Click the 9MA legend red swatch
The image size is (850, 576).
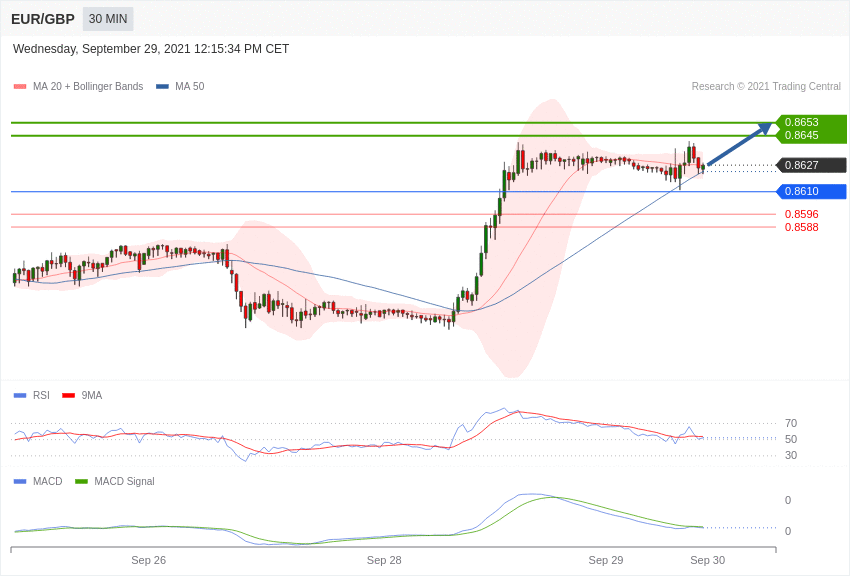click(69, 396)
